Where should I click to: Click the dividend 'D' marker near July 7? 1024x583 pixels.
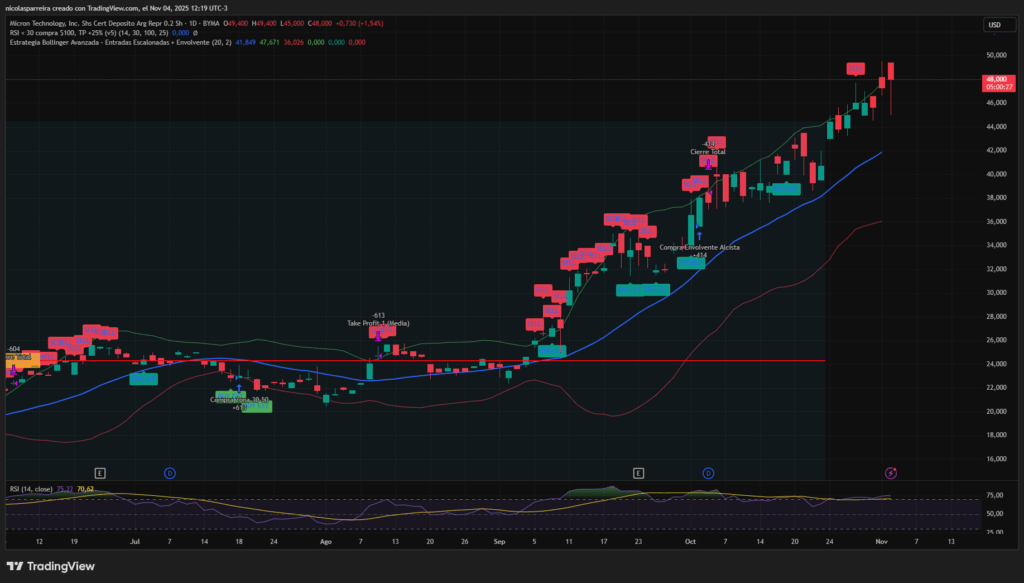click(x=170, y=472)
